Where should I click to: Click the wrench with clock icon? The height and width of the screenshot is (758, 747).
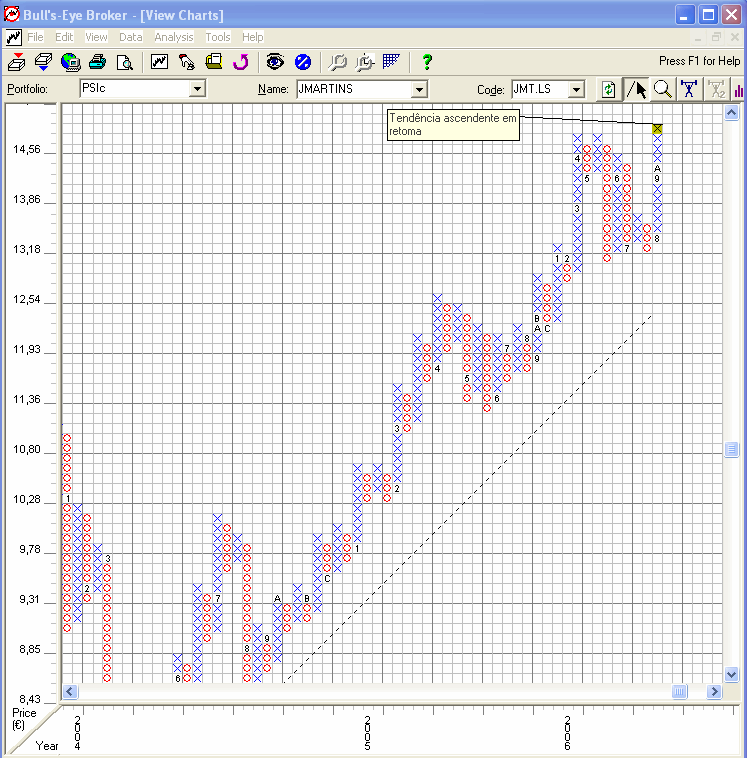(x=365, y=62)
